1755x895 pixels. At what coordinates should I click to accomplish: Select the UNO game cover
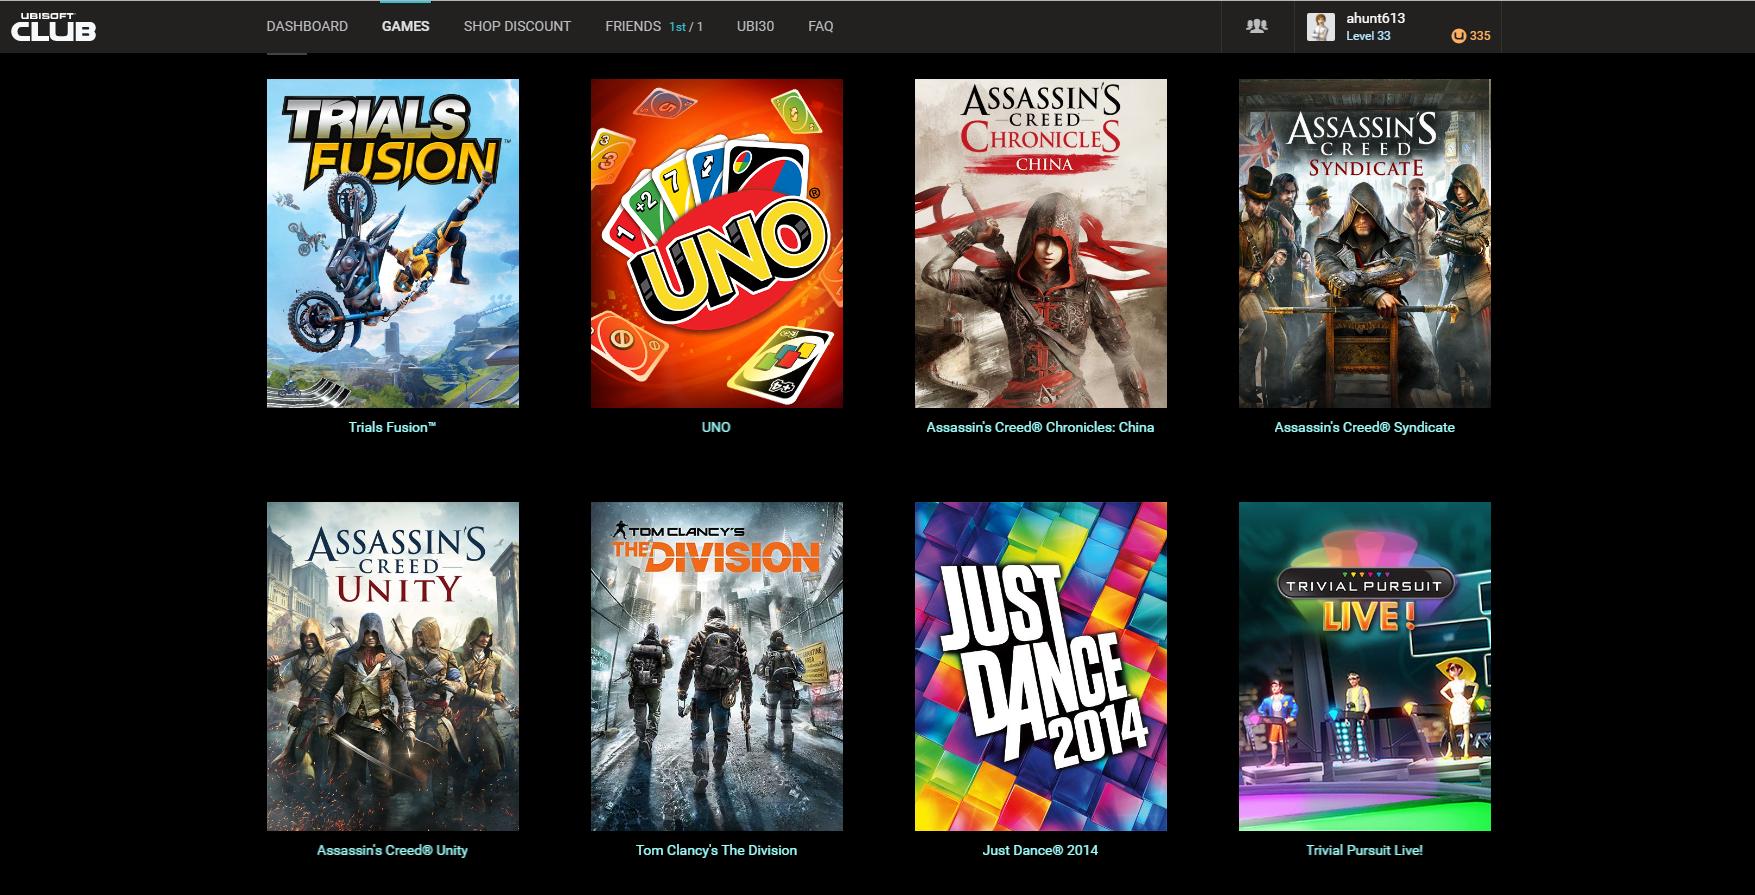(x=717, y=243)
